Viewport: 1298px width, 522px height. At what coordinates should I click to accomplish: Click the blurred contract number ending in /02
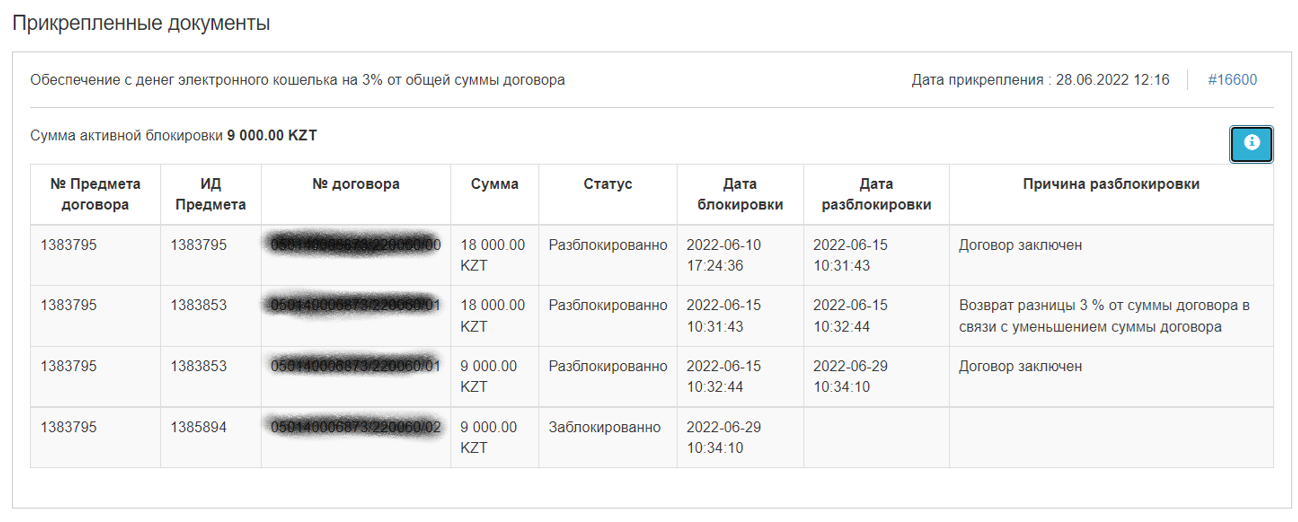pos(355,427)
